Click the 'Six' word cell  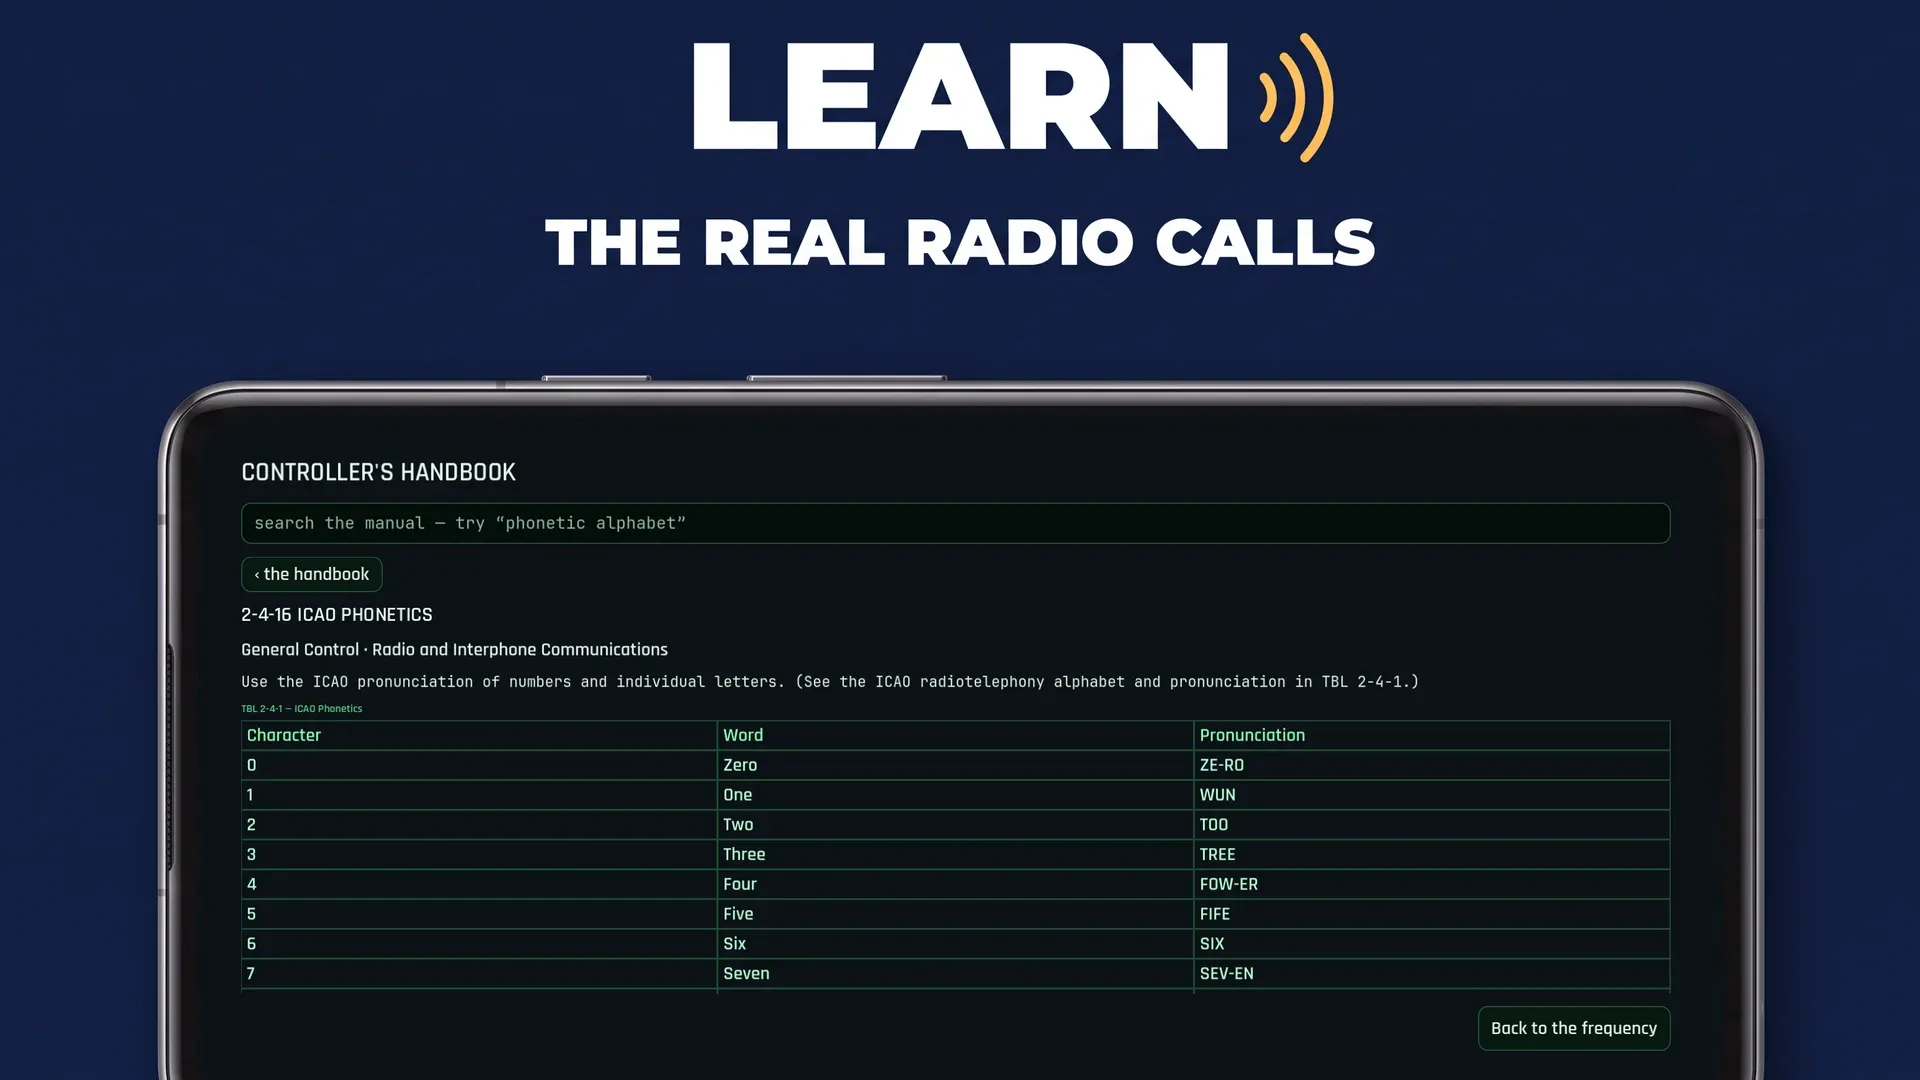click(955, 944)
